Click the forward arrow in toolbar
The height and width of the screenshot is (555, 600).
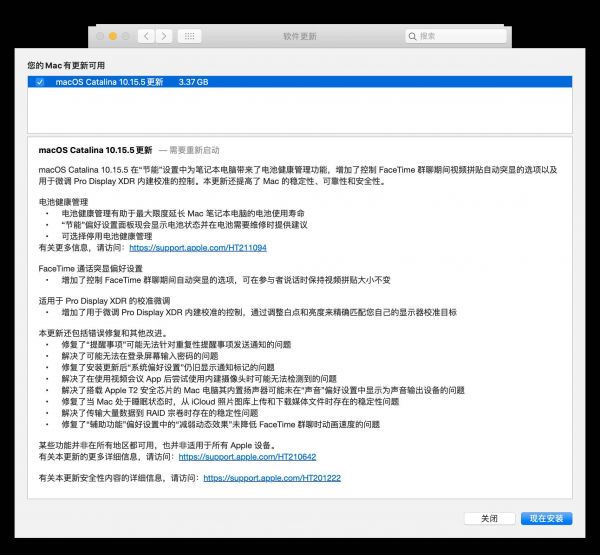[x=164, y=36]
